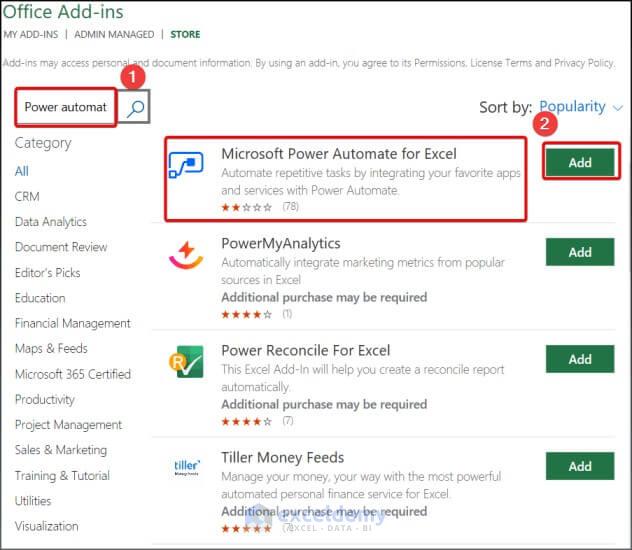Image resolution: width=632 pixels, height=550 pixels.
Task: Click Power Automate's two-star rating
Action: click(246, 207)
